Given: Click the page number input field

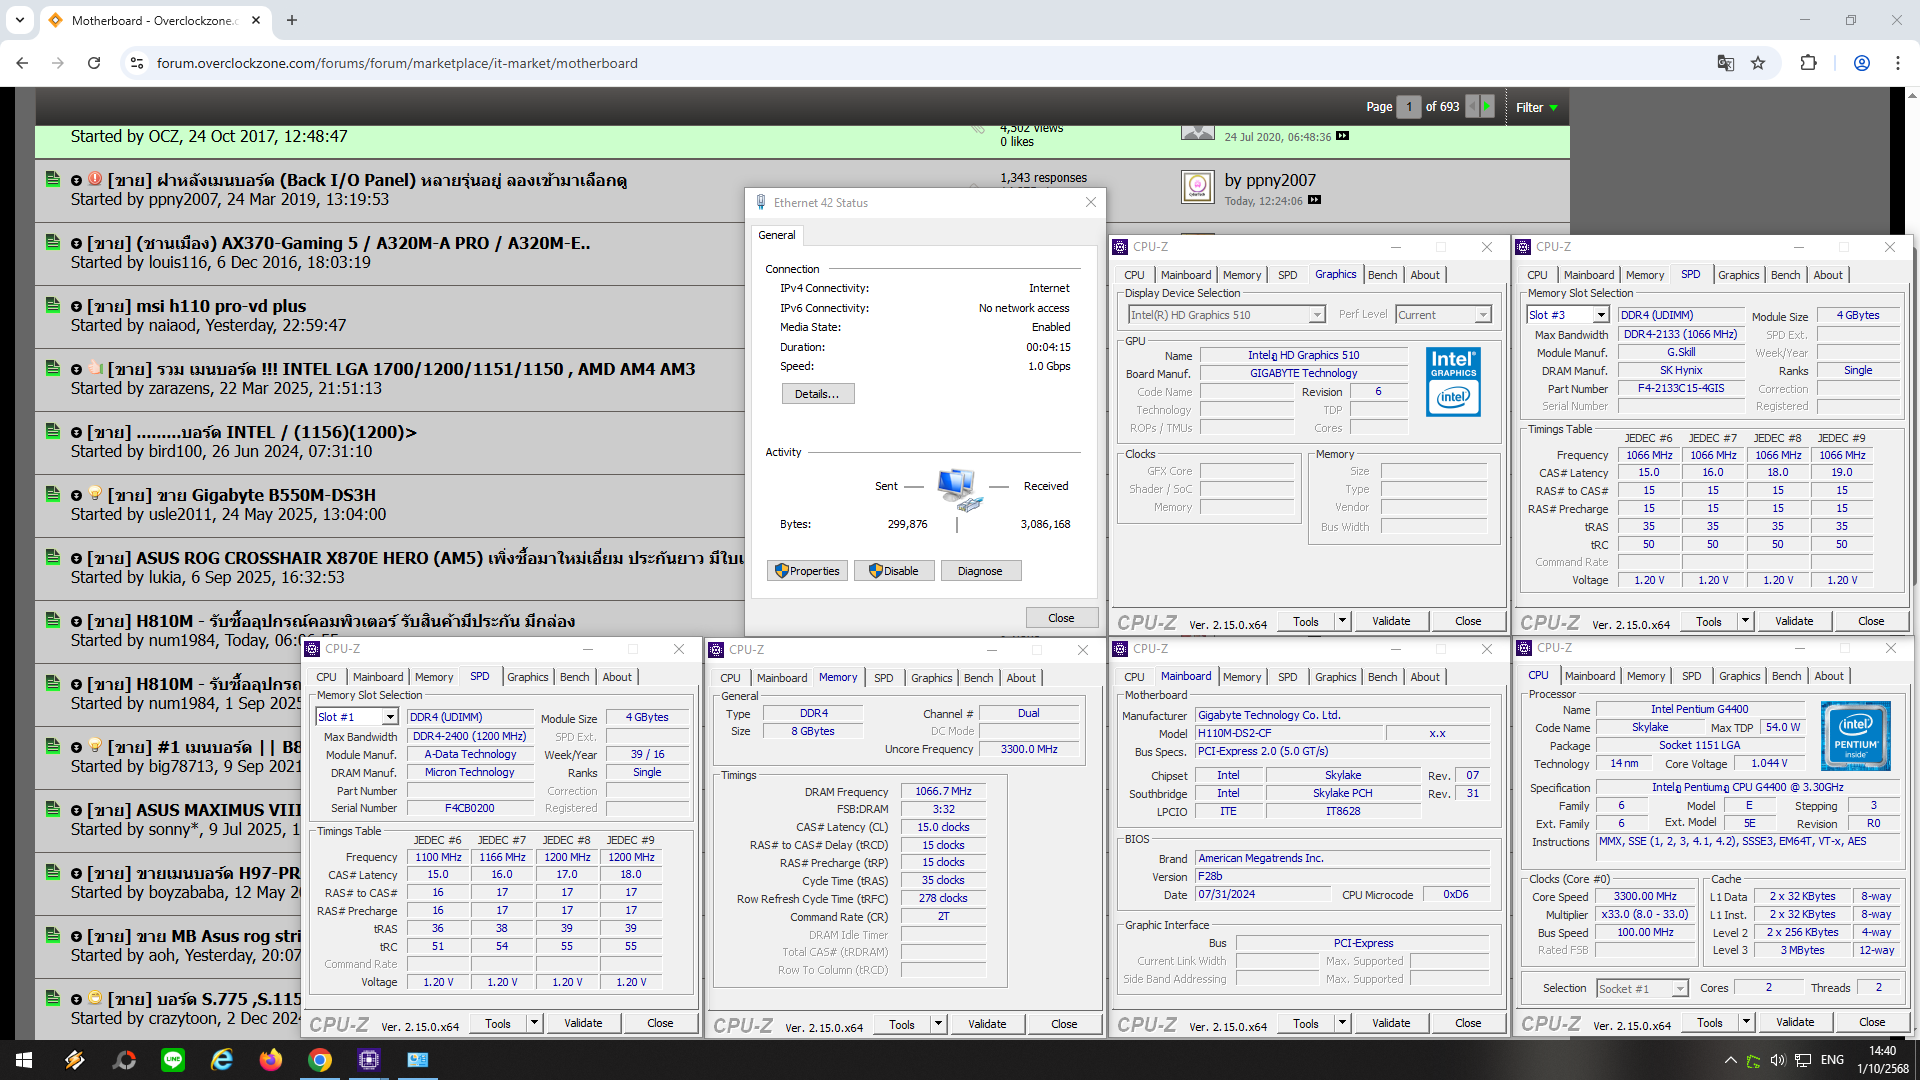Looking at the screenshot, I should click(x=1408, y=106).
